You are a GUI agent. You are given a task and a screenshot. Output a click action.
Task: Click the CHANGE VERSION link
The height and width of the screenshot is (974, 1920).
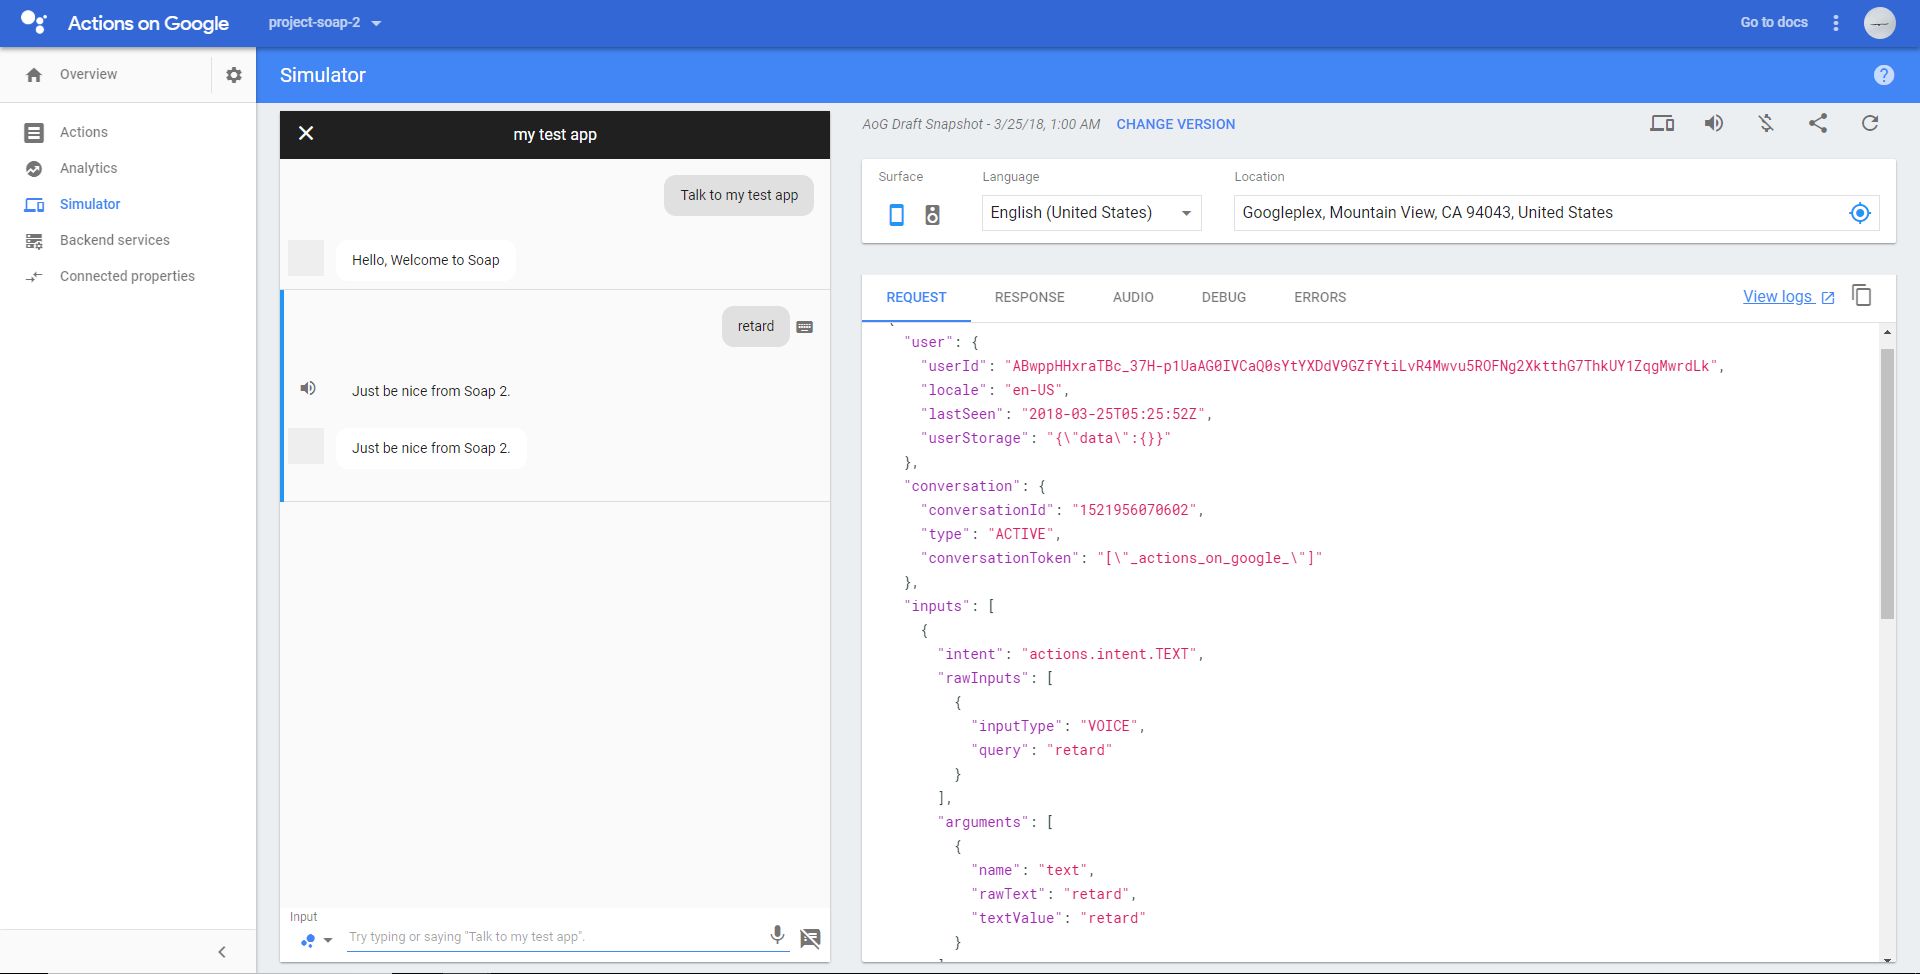(1176, 124)
